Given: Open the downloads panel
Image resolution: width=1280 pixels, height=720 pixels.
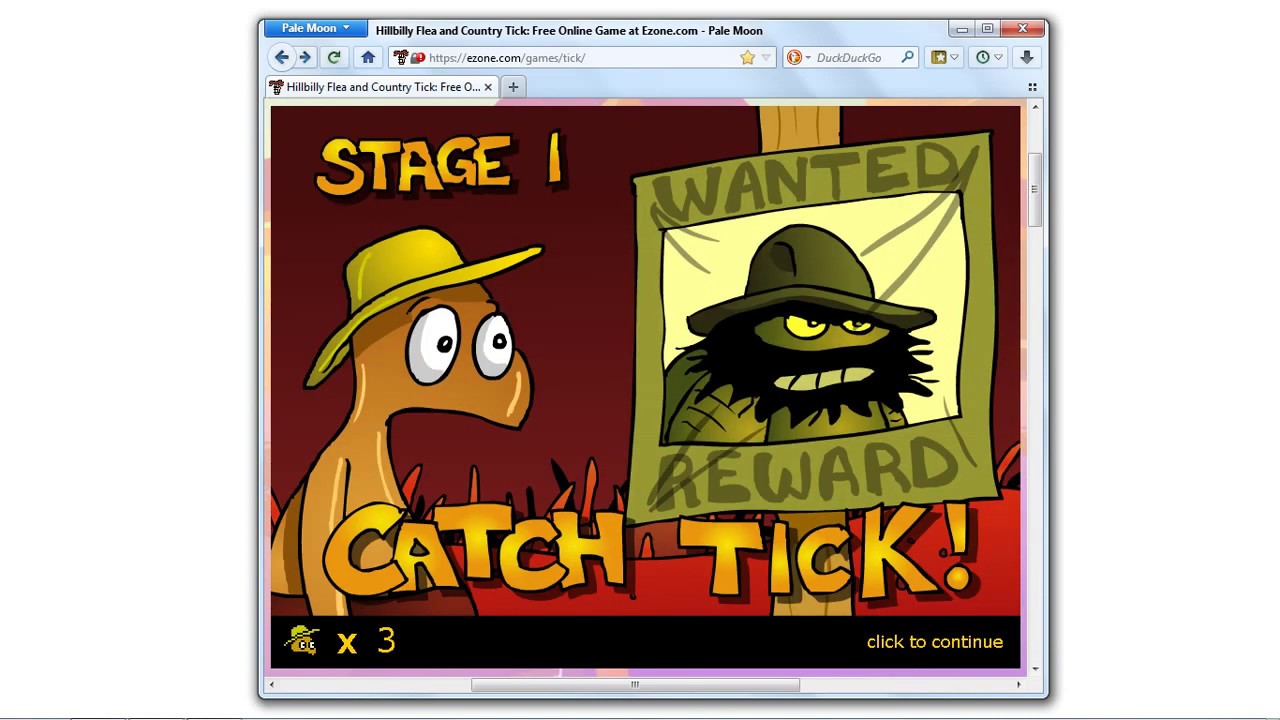Looking at the screenshot, I should [x=1027, y=57].
